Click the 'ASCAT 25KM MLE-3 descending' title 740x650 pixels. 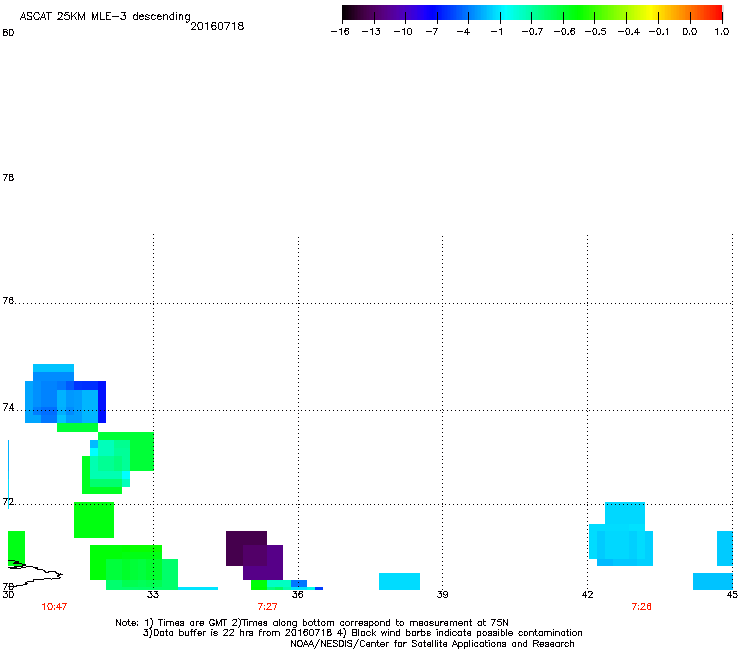pyautogui.click(x=105, y=16)
